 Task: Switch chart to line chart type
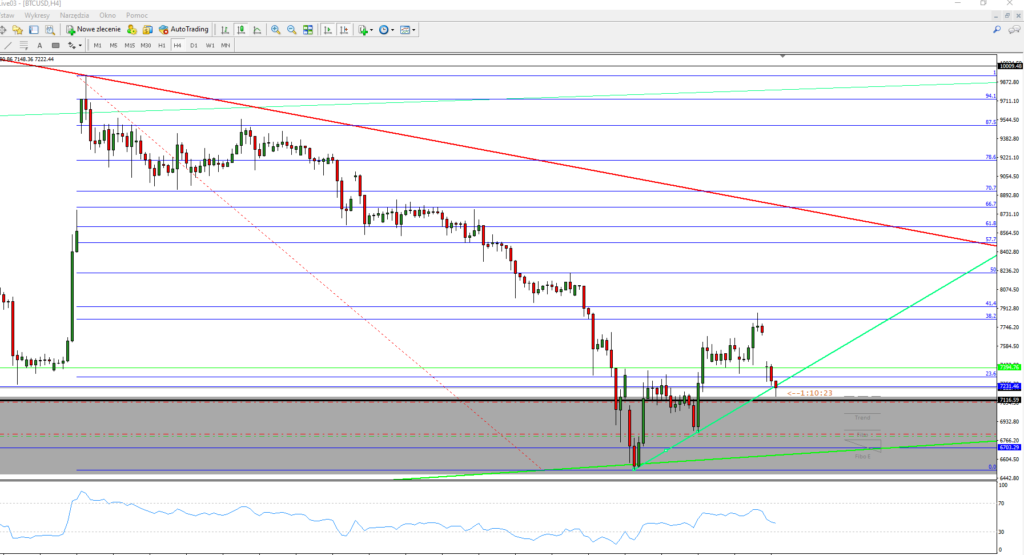[x=257, y=29]
